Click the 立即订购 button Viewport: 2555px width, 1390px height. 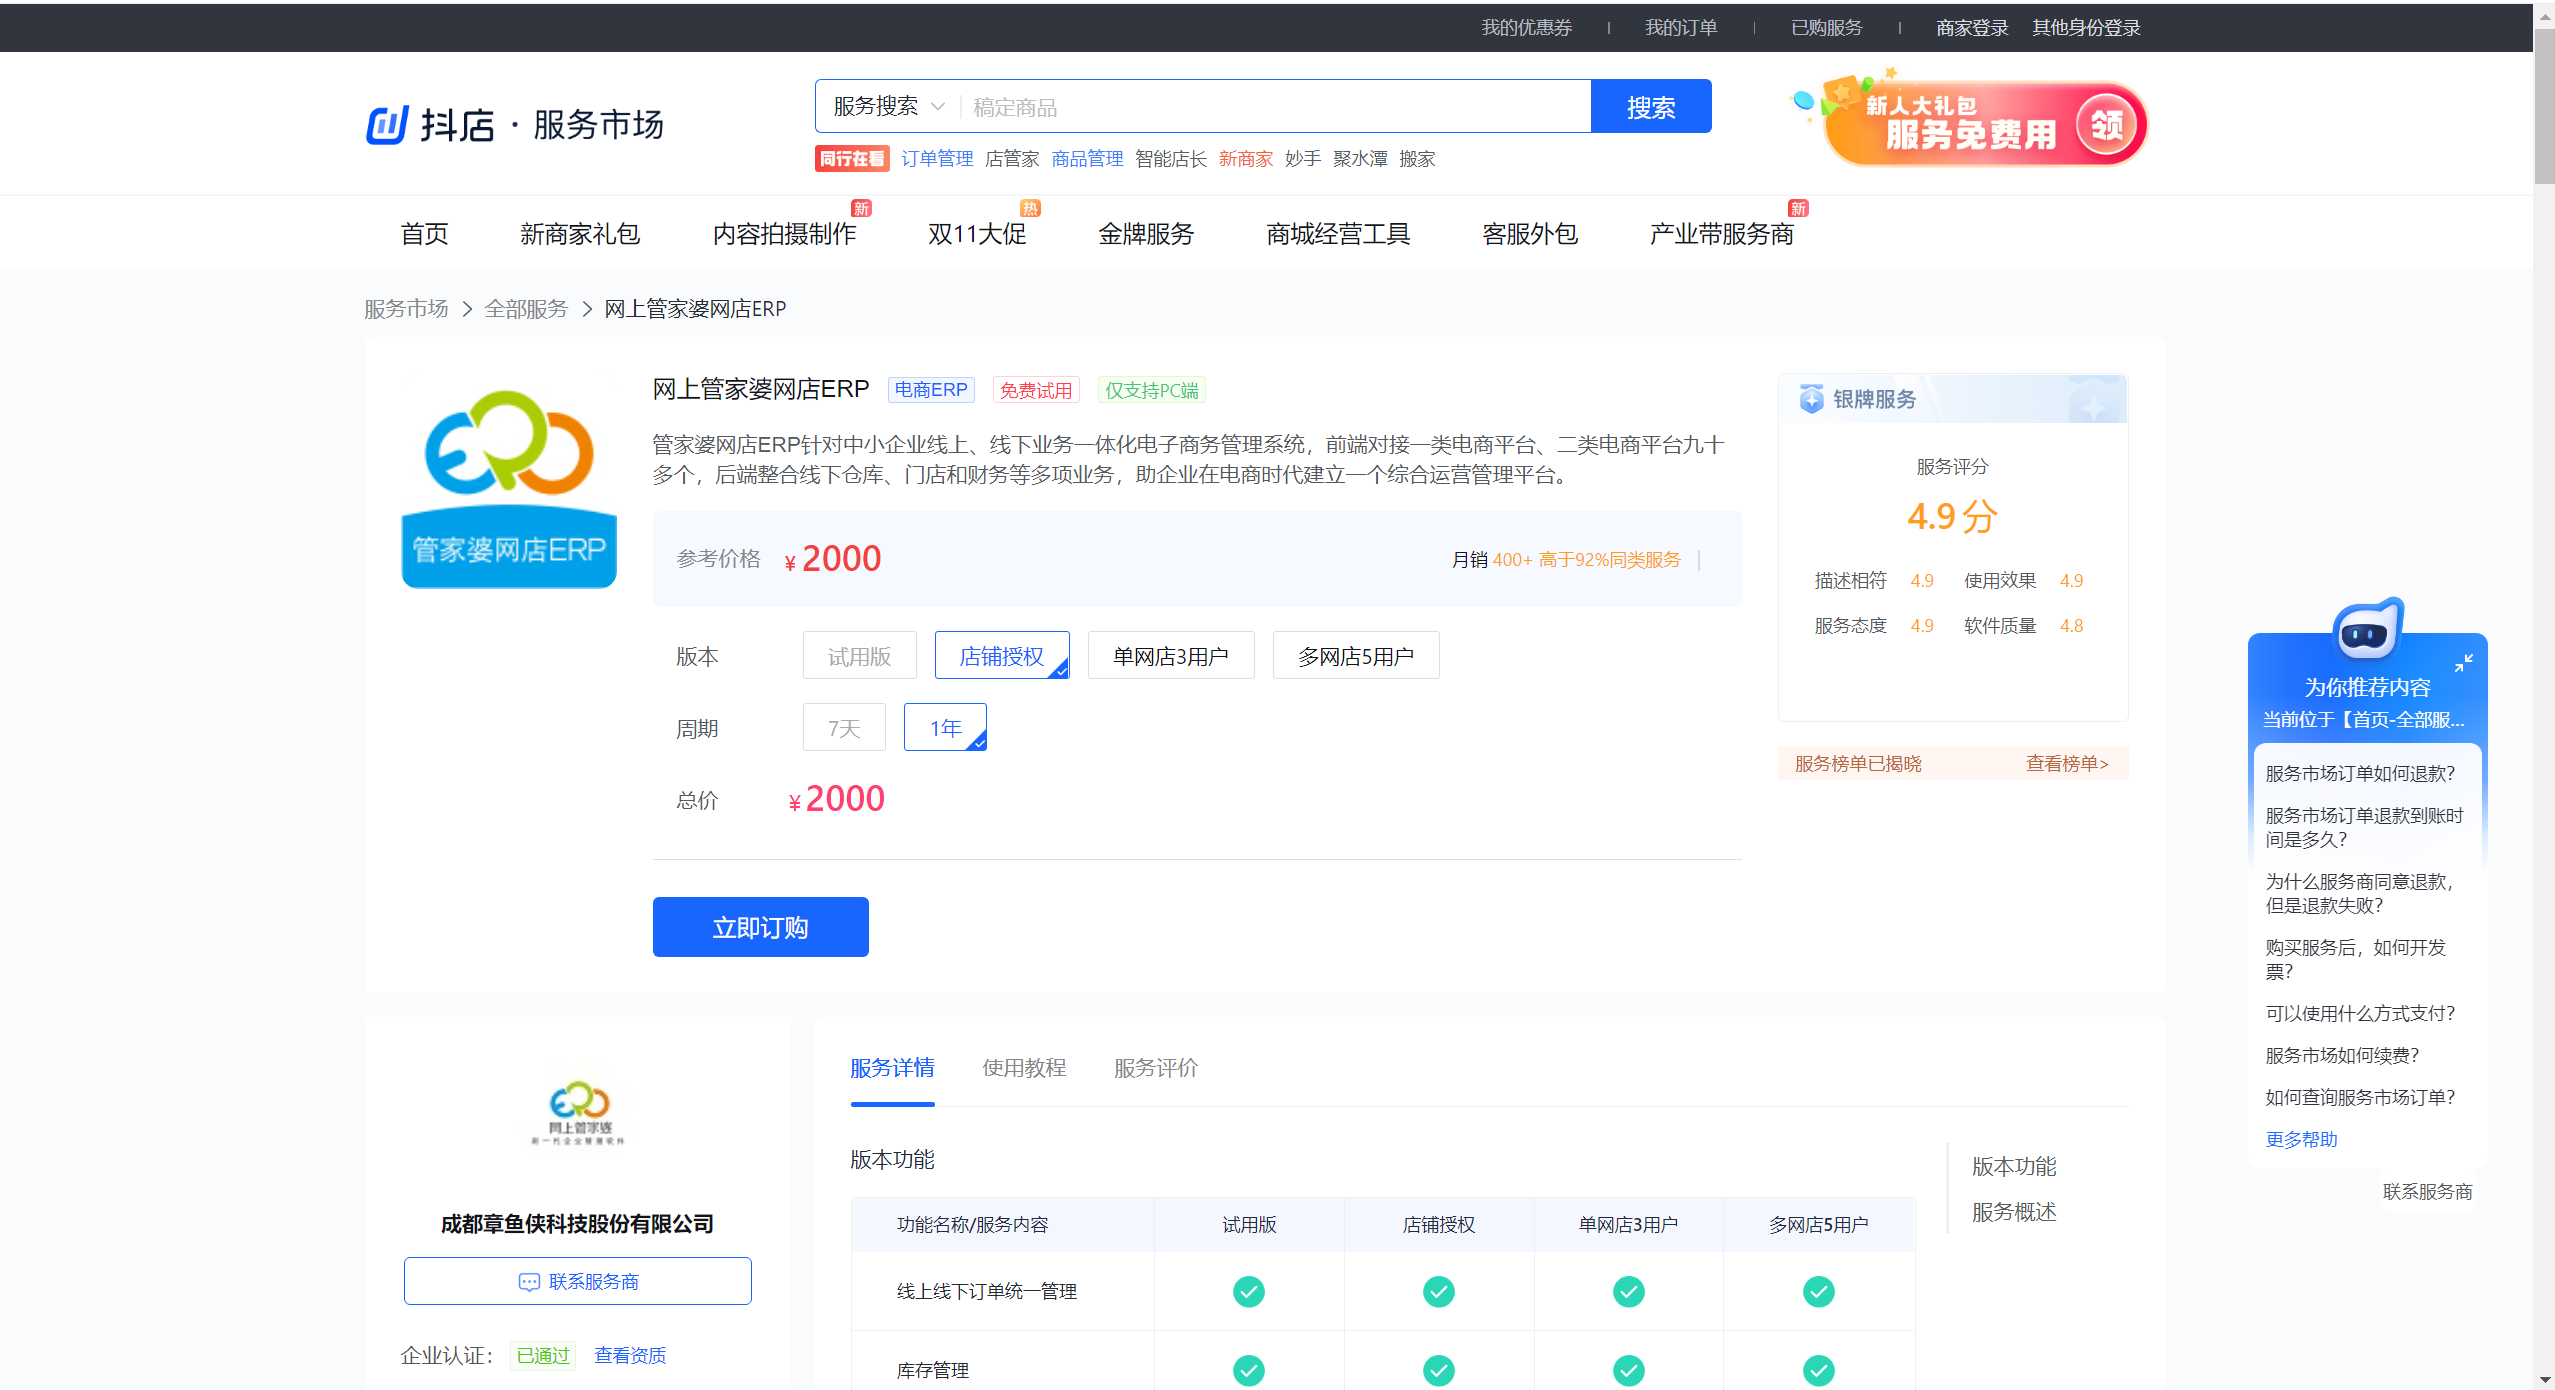tap(761, 927)
